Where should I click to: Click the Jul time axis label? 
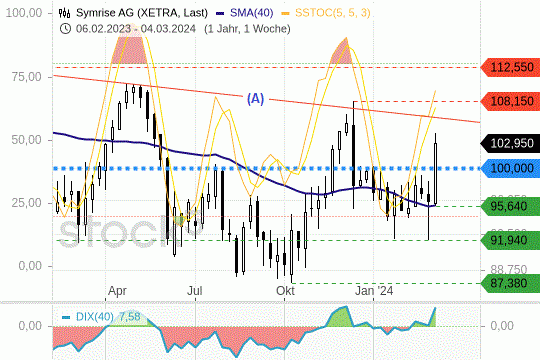coord(195,291)
